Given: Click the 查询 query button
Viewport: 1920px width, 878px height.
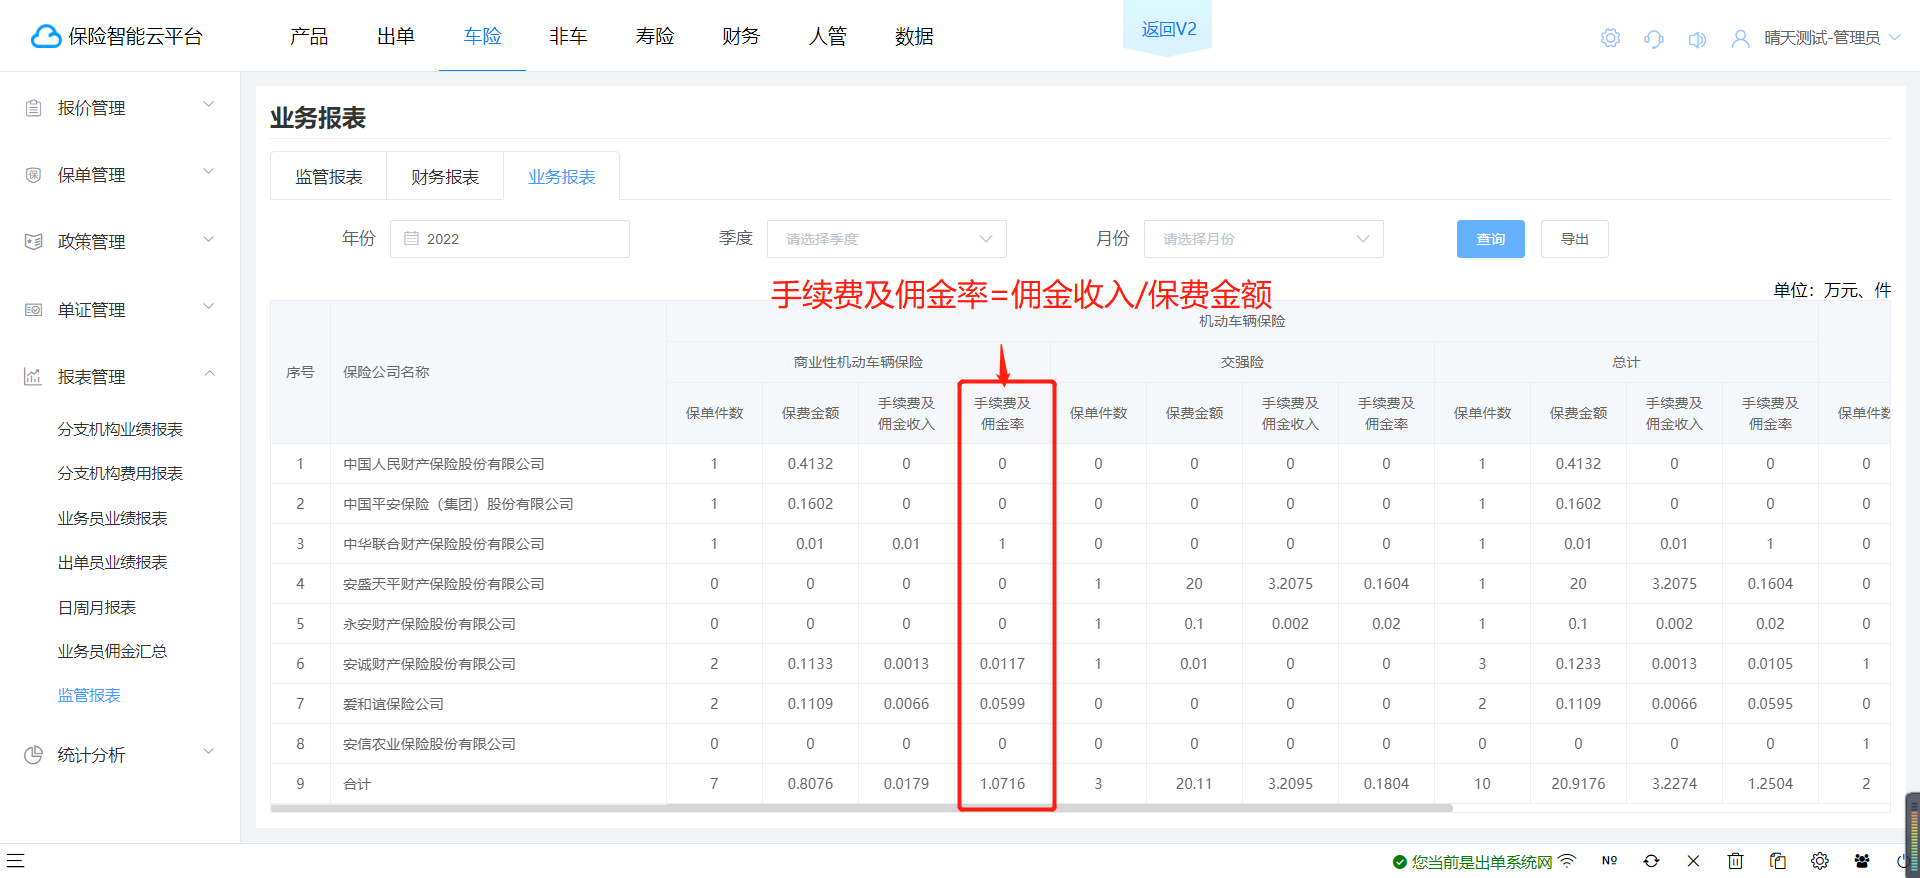Looking at the screenshot, I should pos(1490,239).
